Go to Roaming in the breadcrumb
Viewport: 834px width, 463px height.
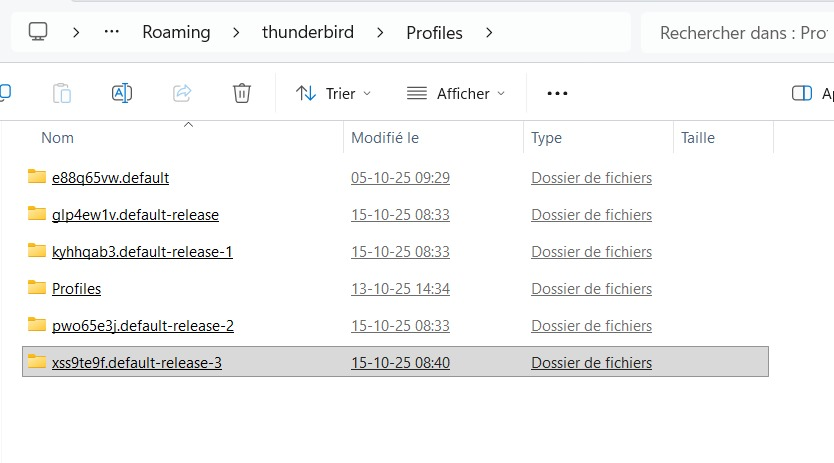click(176, 32)
